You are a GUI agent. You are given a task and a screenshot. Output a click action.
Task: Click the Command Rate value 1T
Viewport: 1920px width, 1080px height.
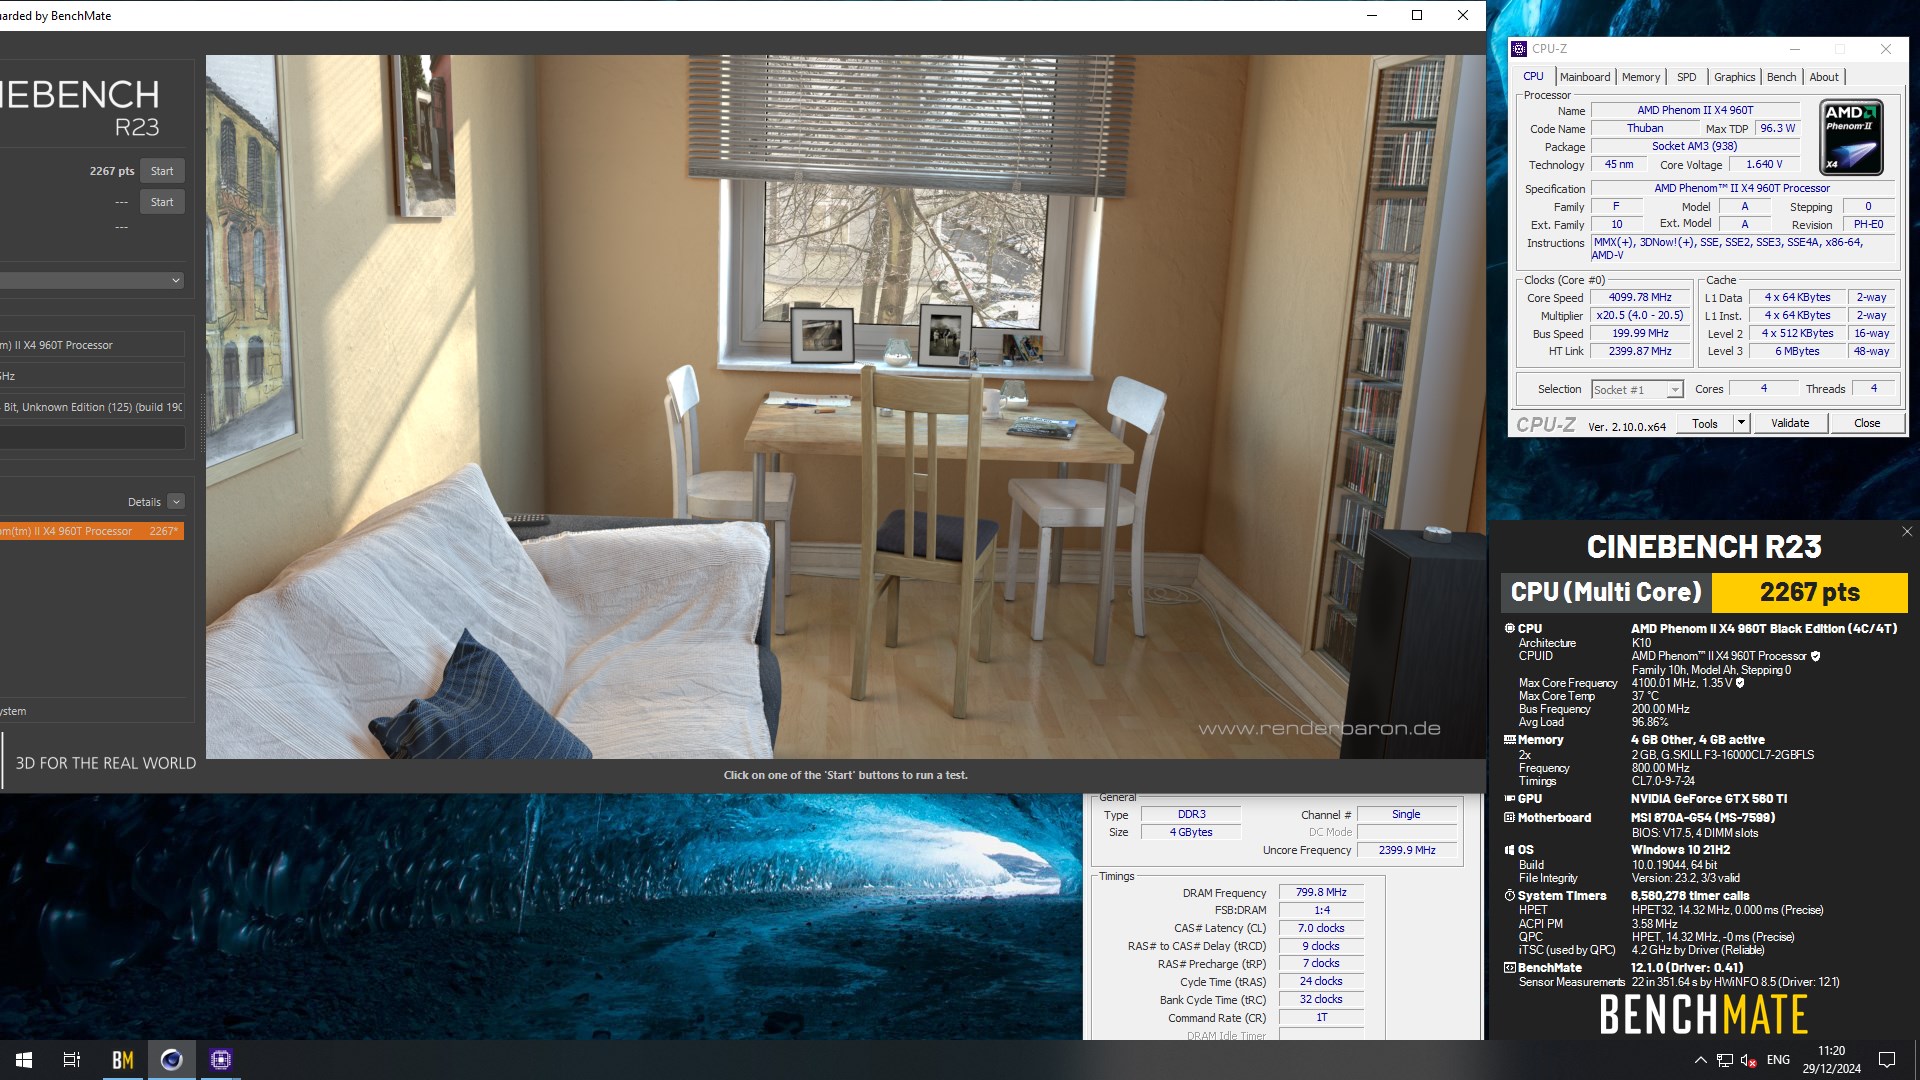point(1321,1018)
